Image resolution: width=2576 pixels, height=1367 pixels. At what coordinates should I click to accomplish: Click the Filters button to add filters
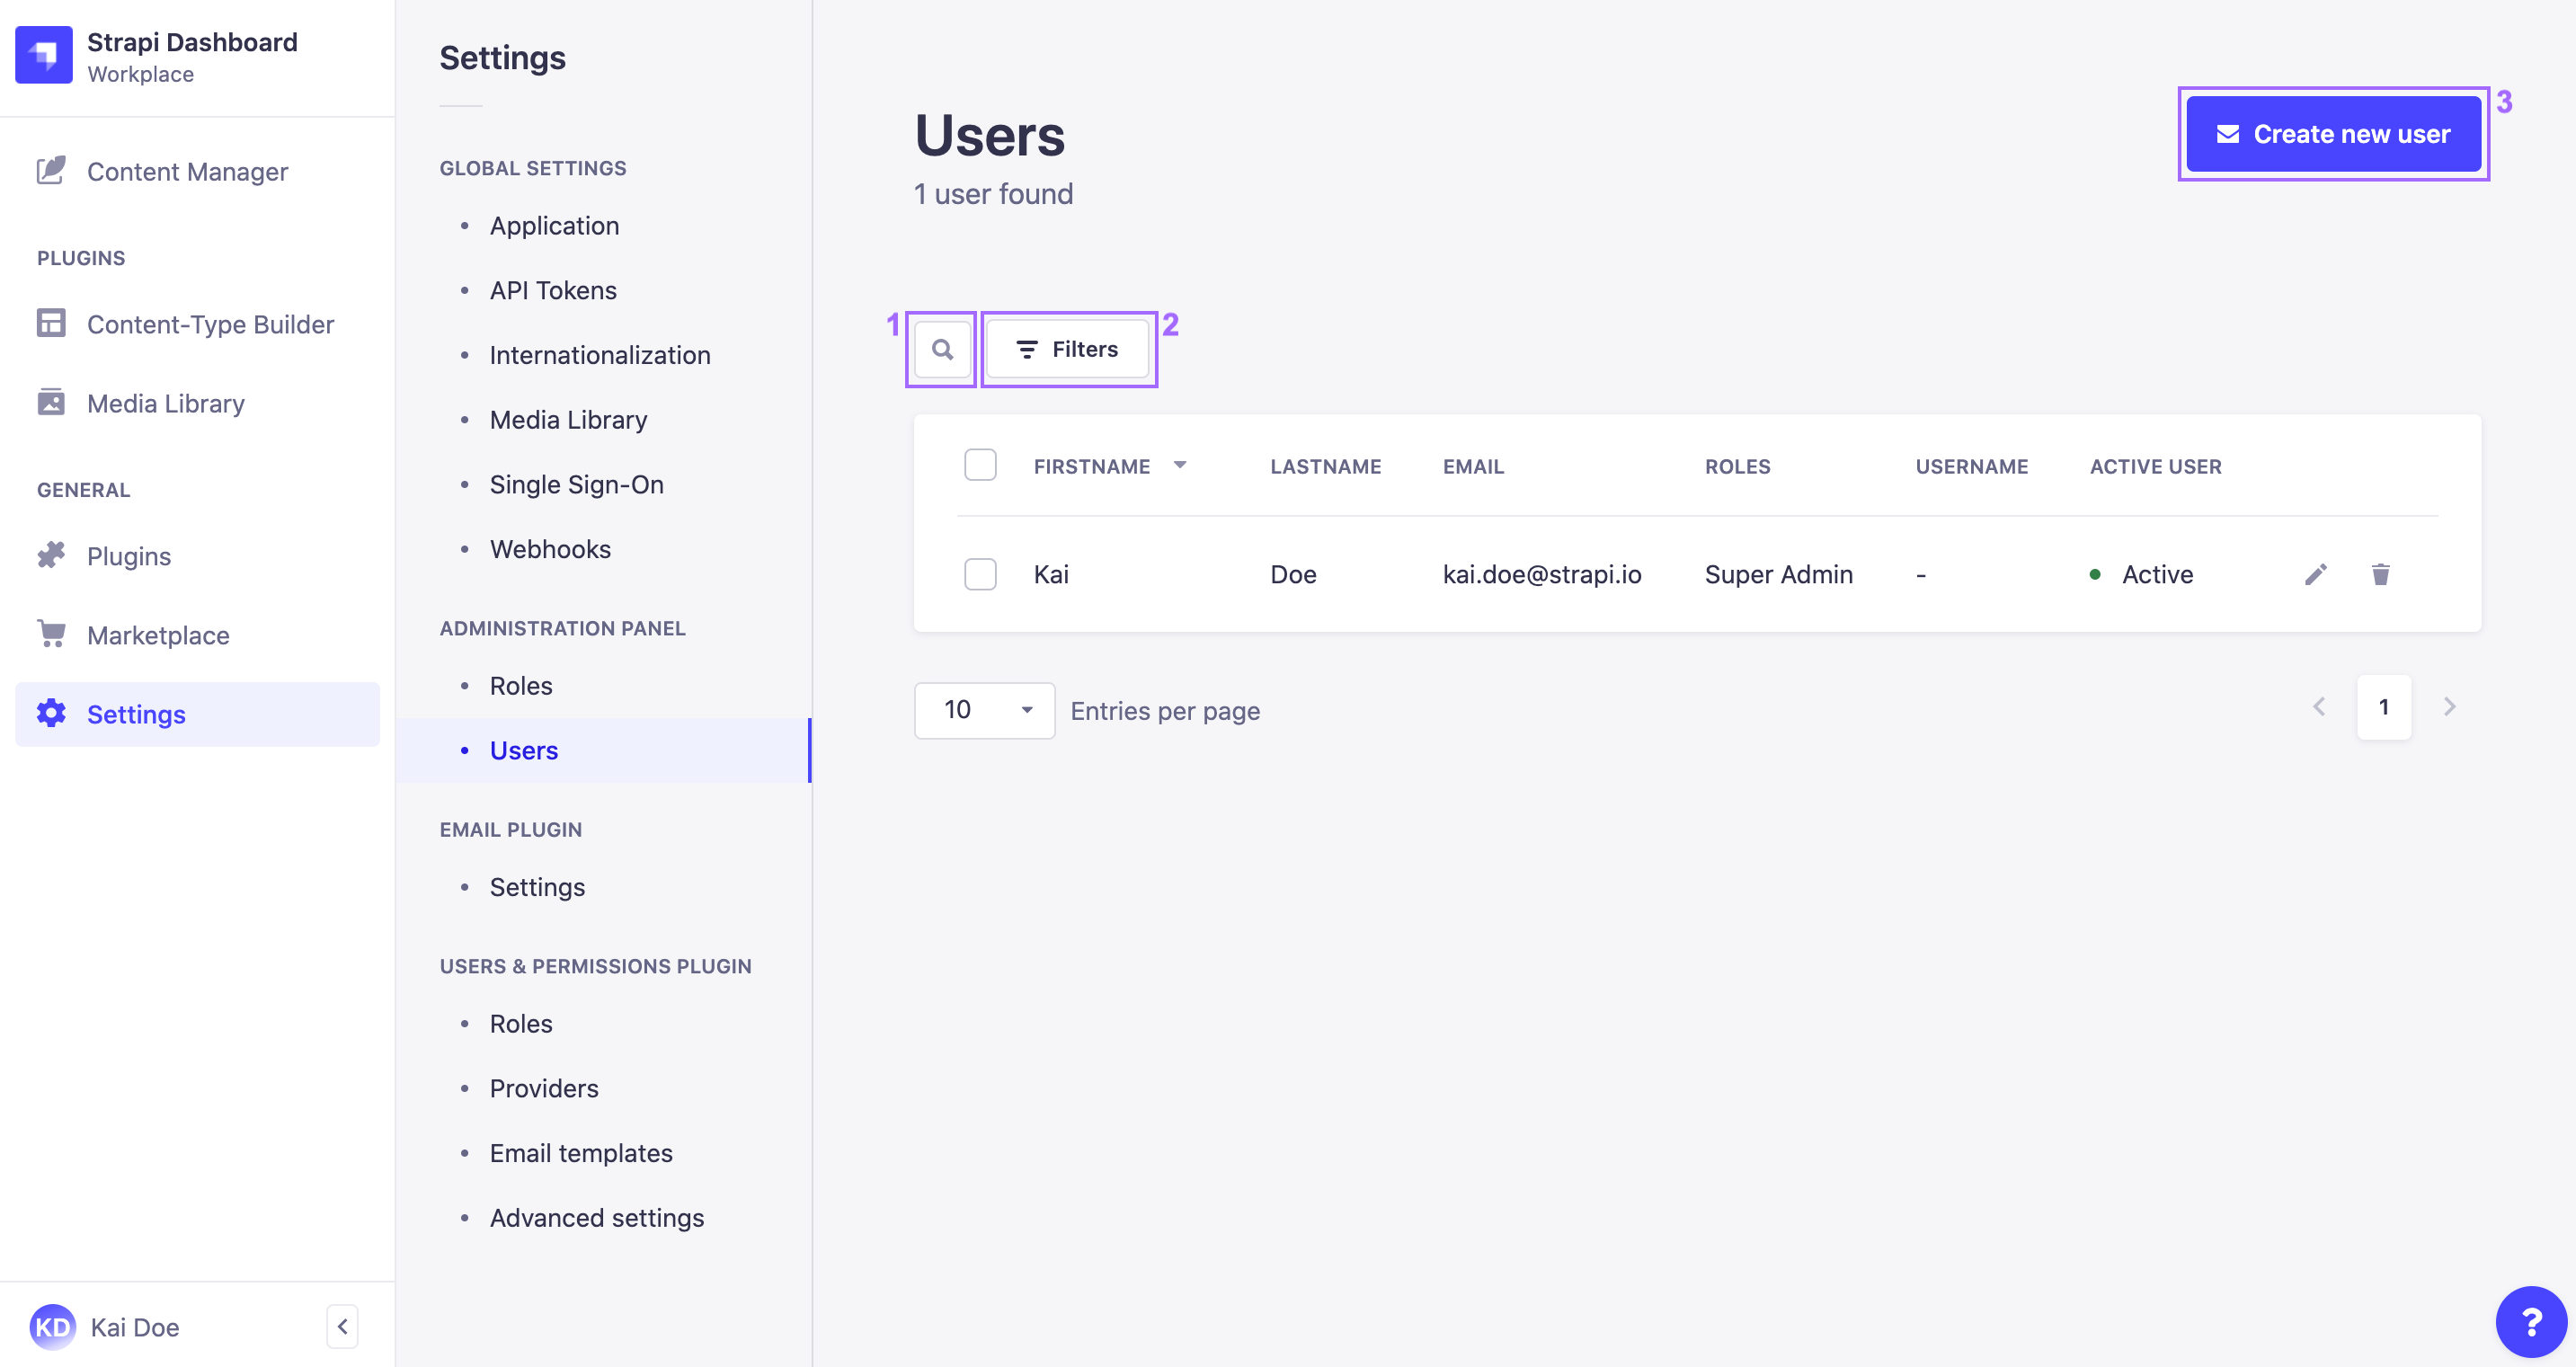pos(1067,350)
